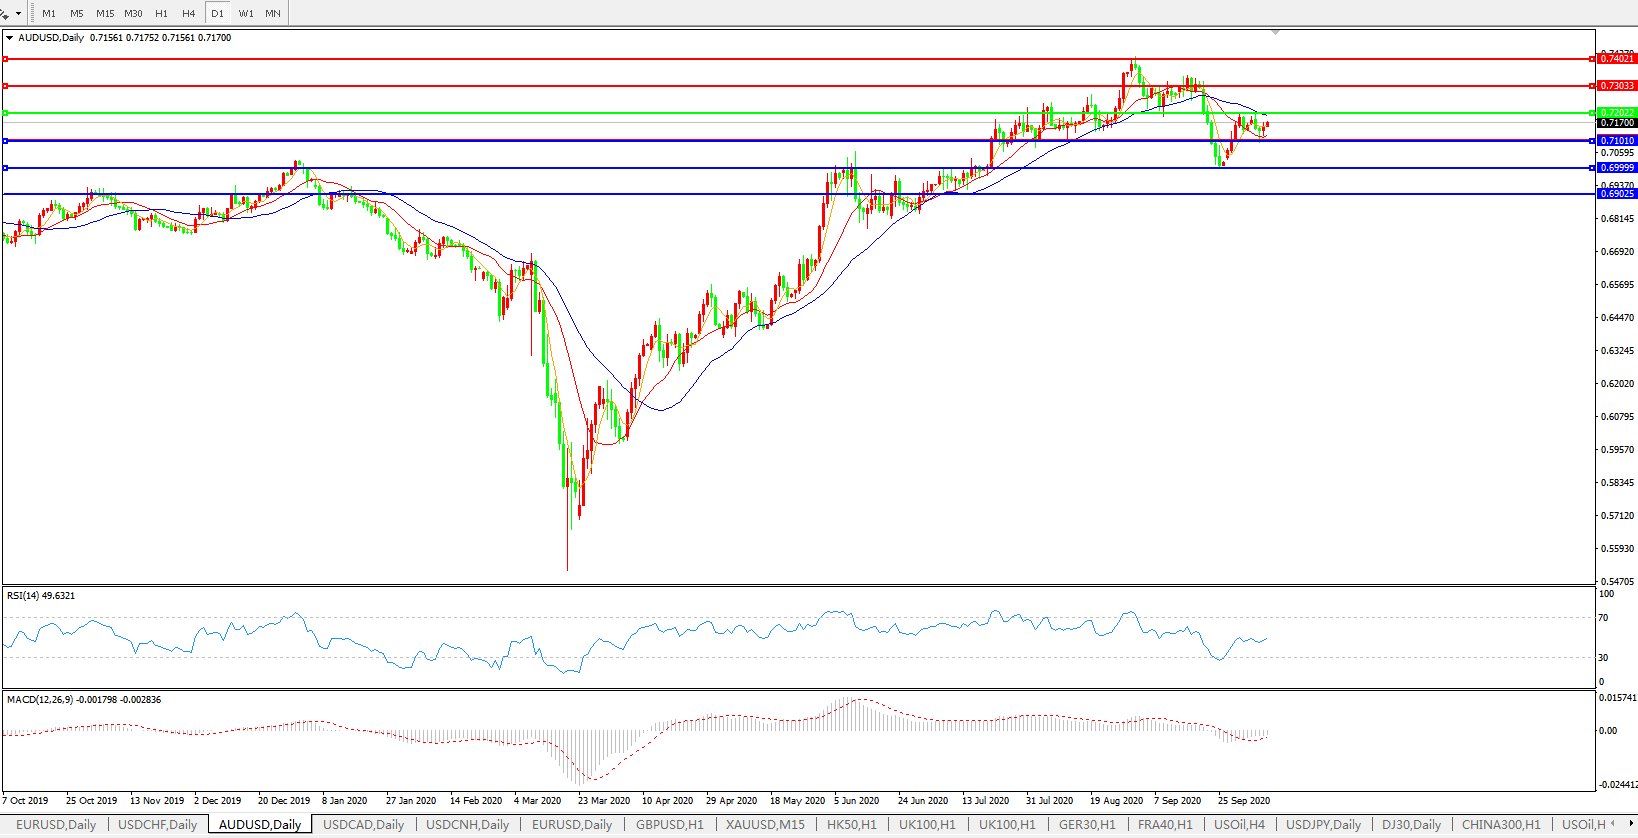The image size is (1638, 838).
Task: Click the blue 0.71010 price label
Action: tap(1617, 141)
